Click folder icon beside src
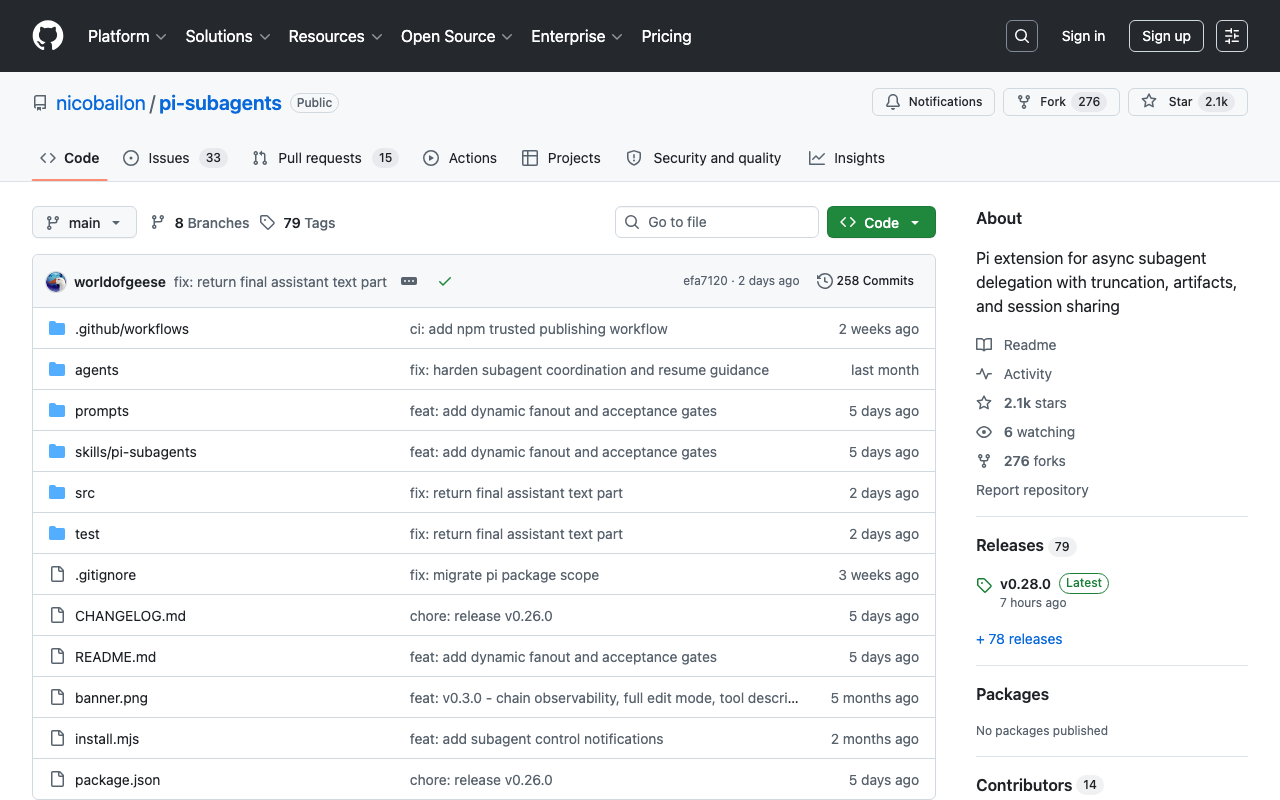The height and width of the screenshot is (800, 1280). (x=57, y=493)
